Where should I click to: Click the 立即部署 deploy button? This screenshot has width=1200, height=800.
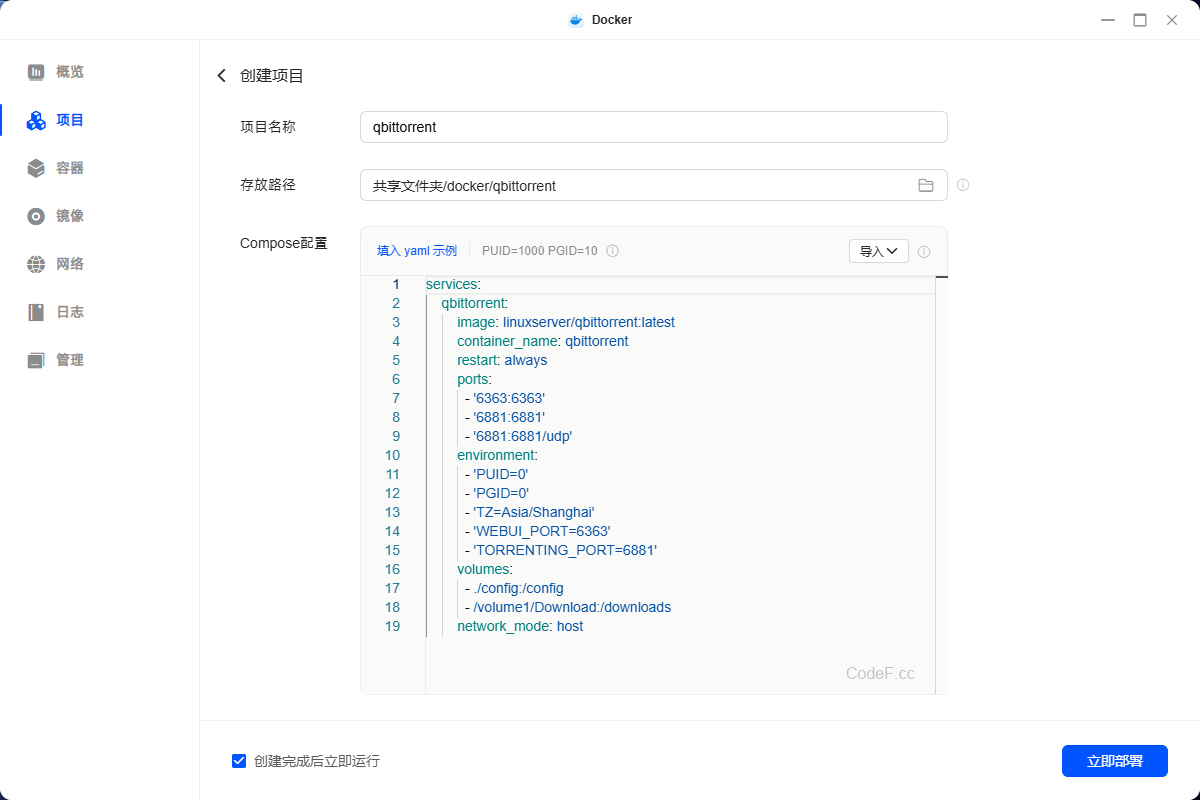tap(1115, 761)
